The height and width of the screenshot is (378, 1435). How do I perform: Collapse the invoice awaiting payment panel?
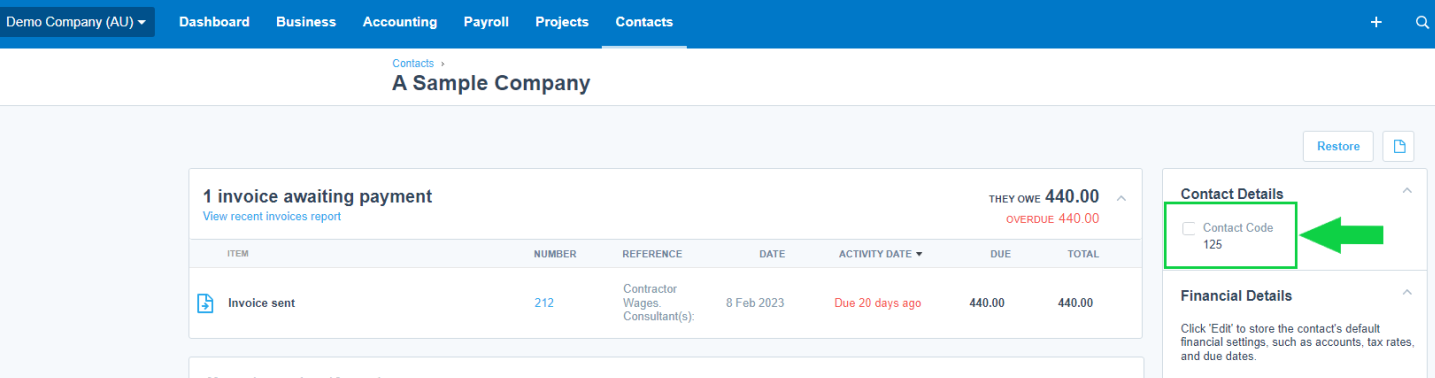[x=1121, y=198]
